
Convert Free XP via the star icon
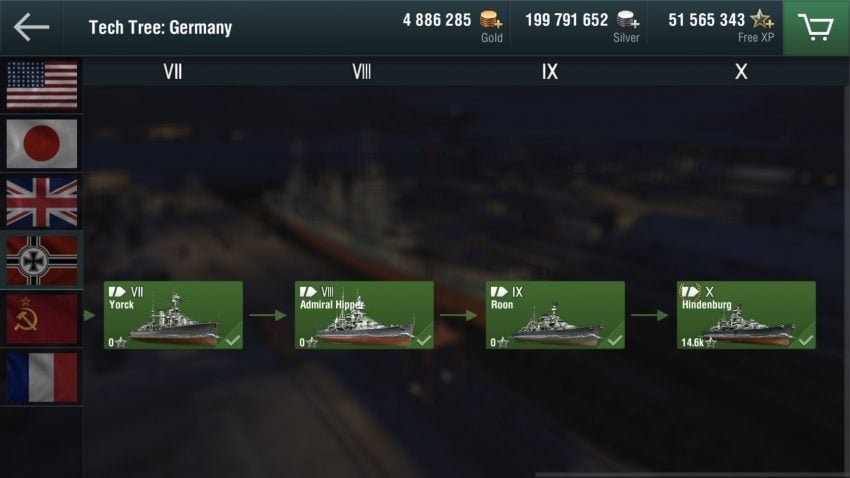click(762, 20)
